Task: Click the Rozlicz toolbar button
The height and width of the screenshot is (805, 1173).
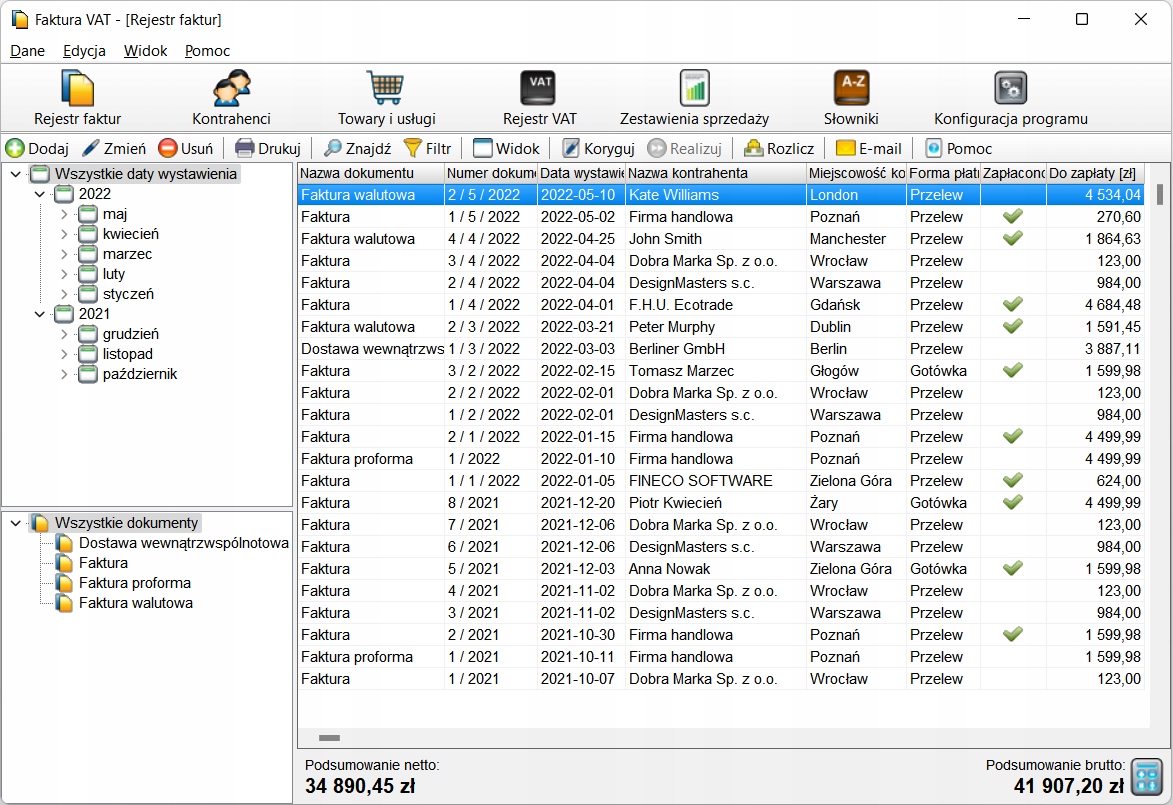Action: 778,149
